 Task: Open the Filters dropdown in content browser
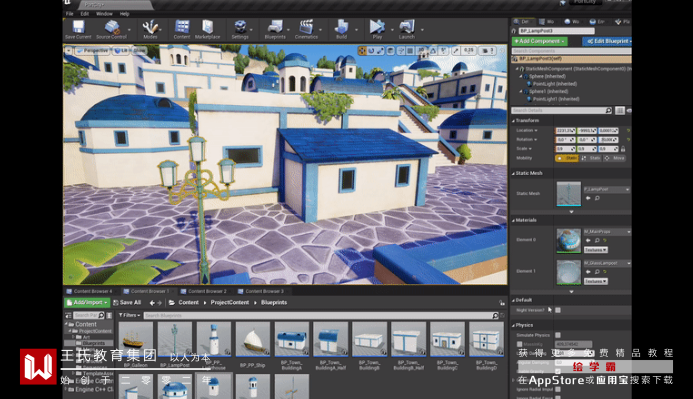click(x=129, y=315)
